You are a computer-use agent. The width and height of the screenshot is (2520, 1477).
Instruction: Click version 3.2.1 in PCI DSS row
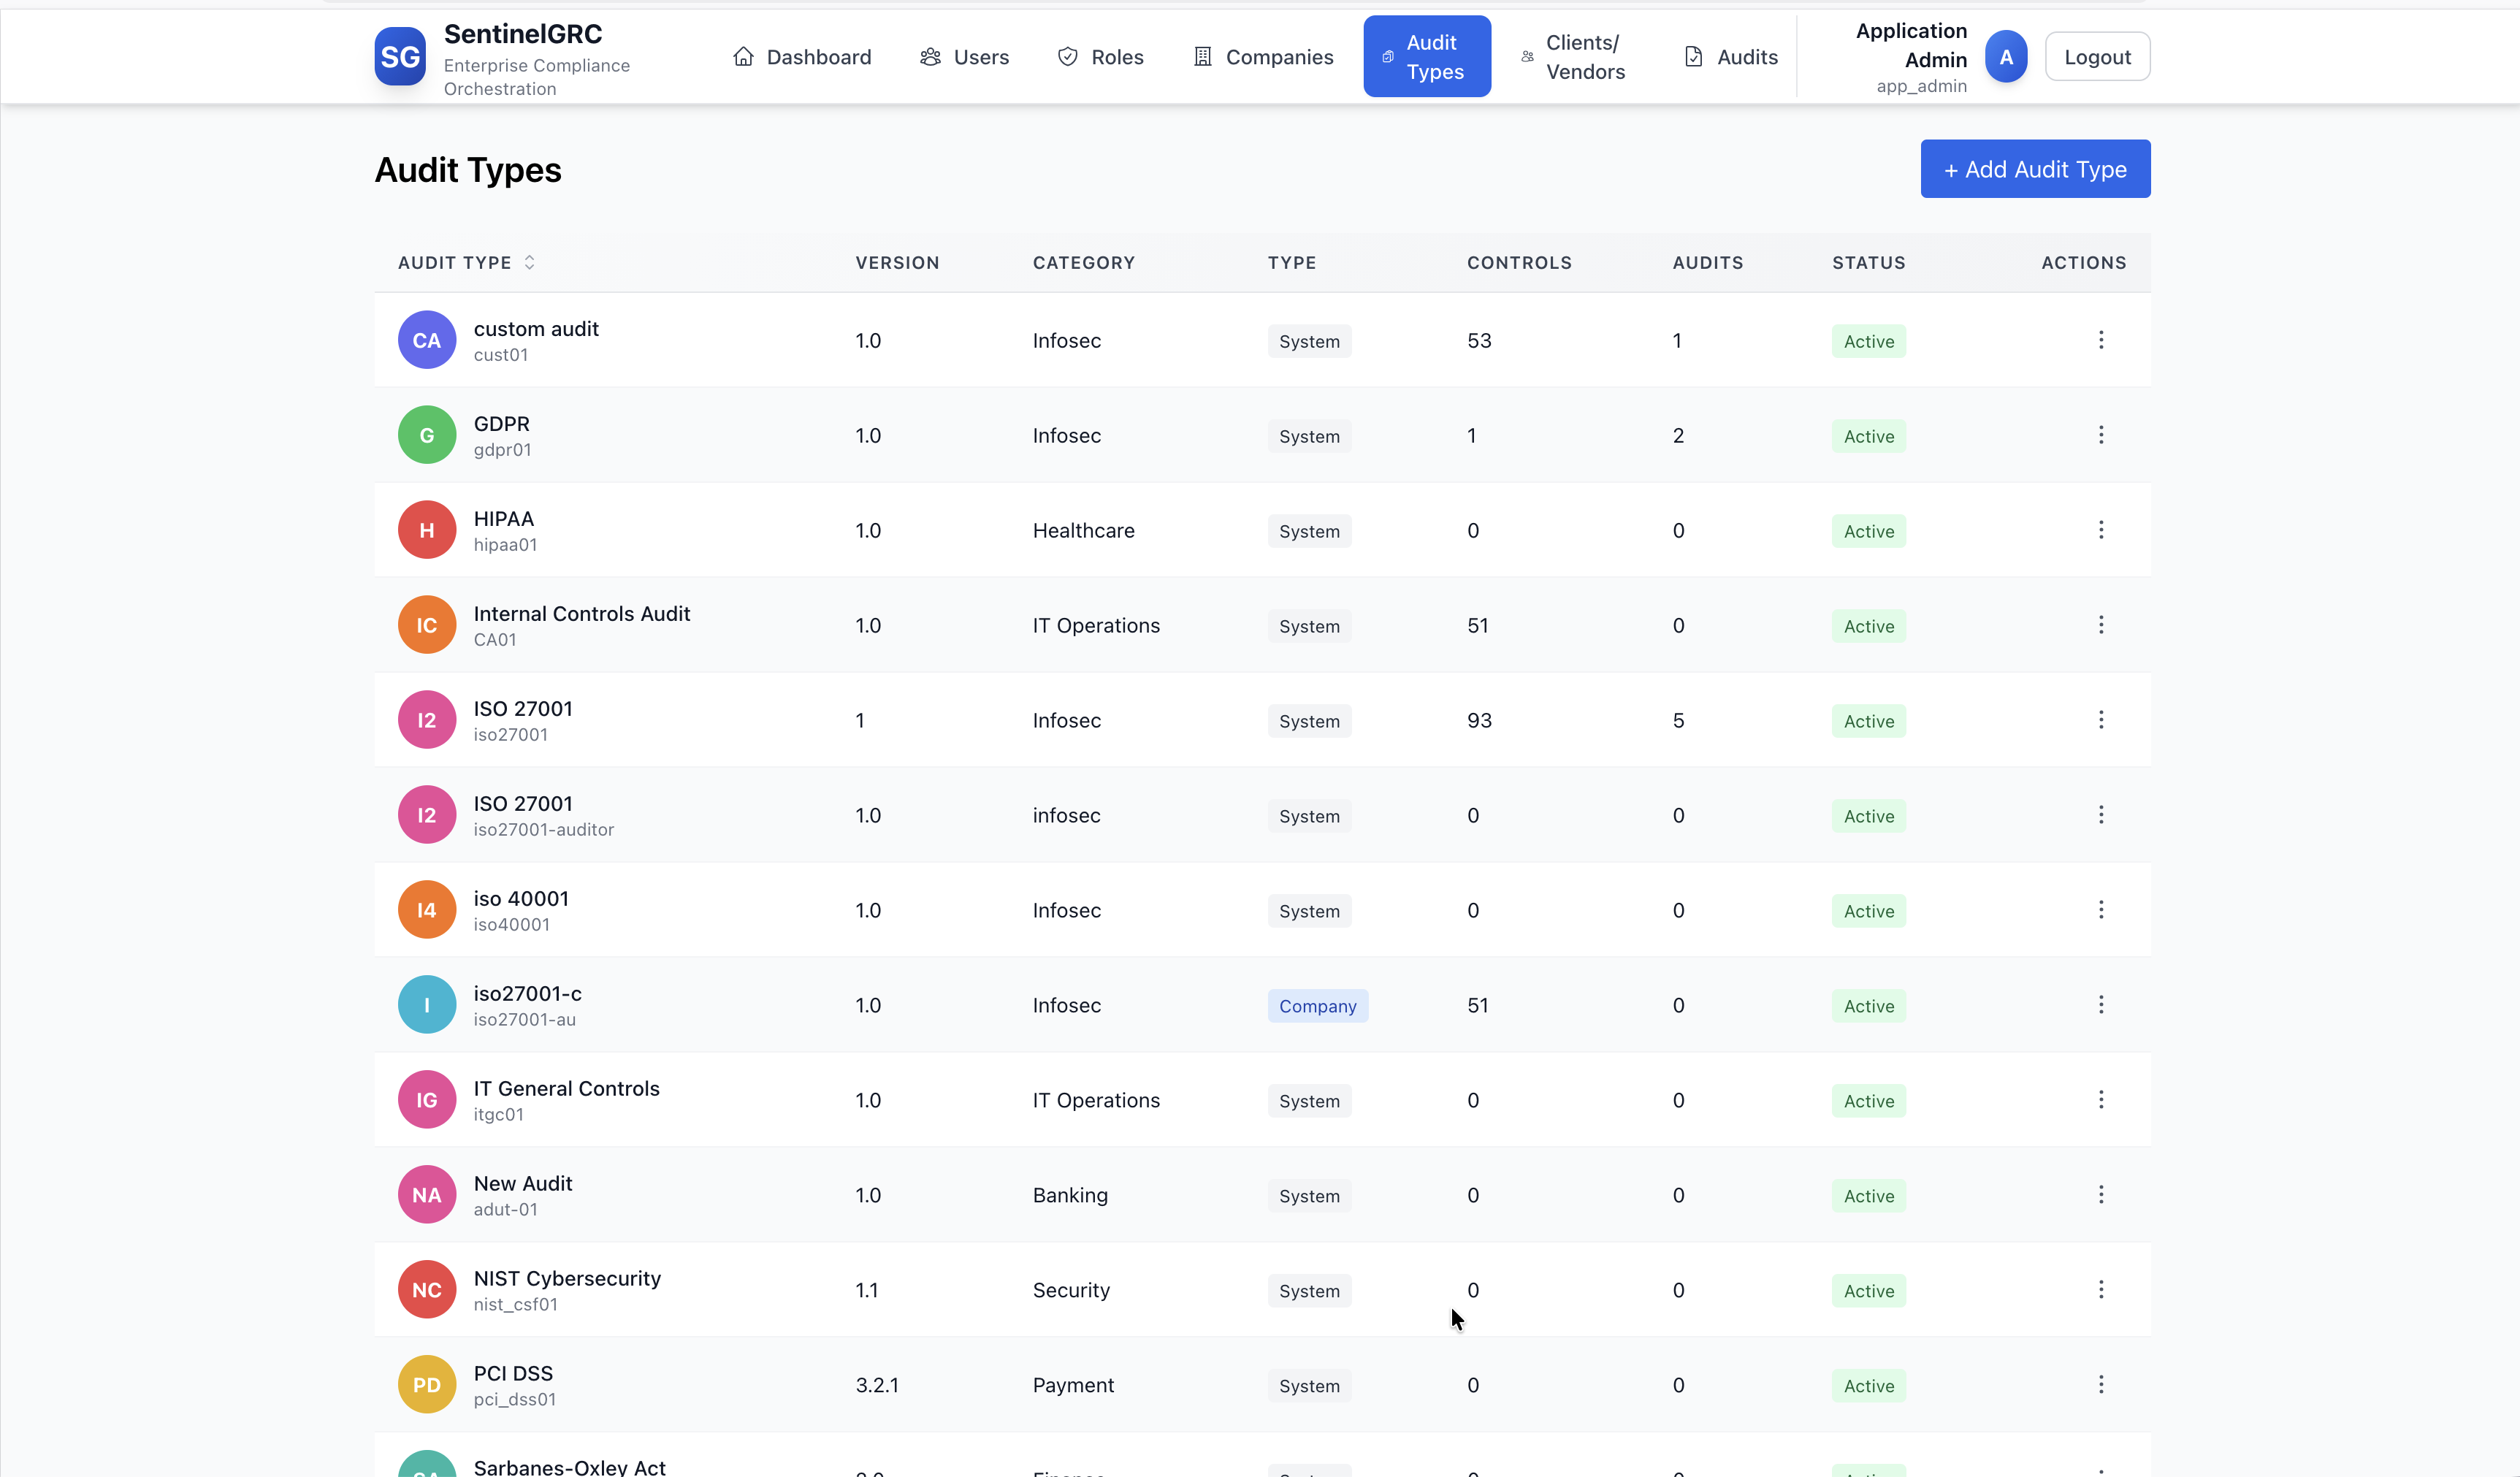point(877,1386)
